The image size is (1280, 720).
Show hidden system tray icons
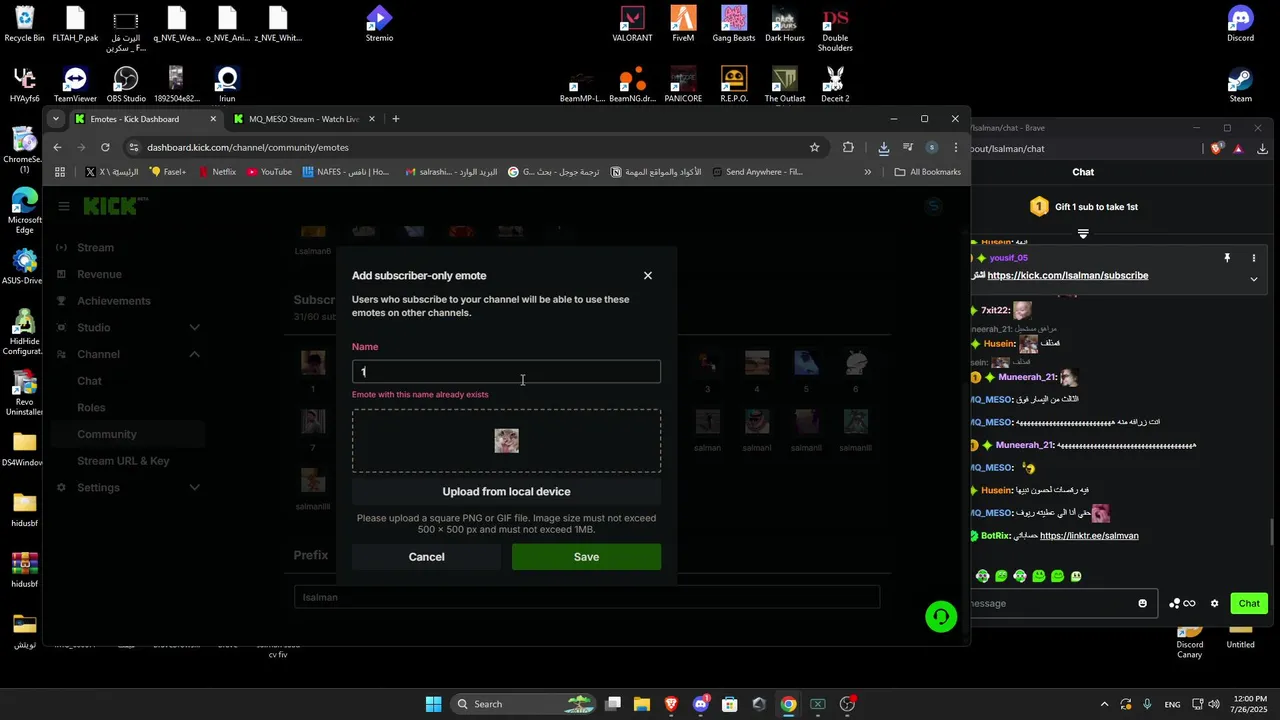click(1104, 704)
